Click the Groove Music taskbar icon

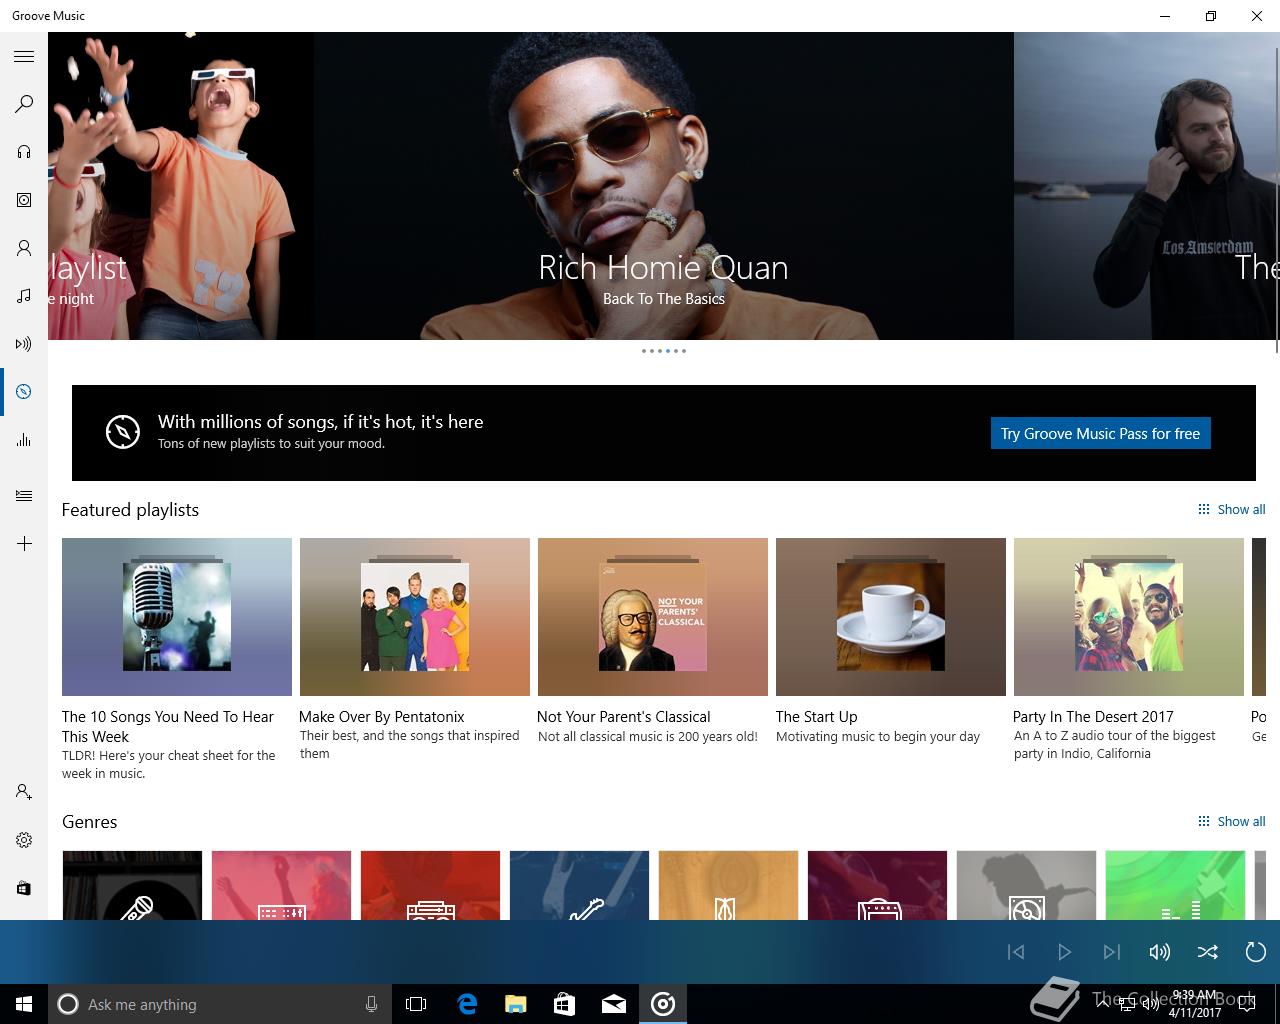tap(663, 1004)
